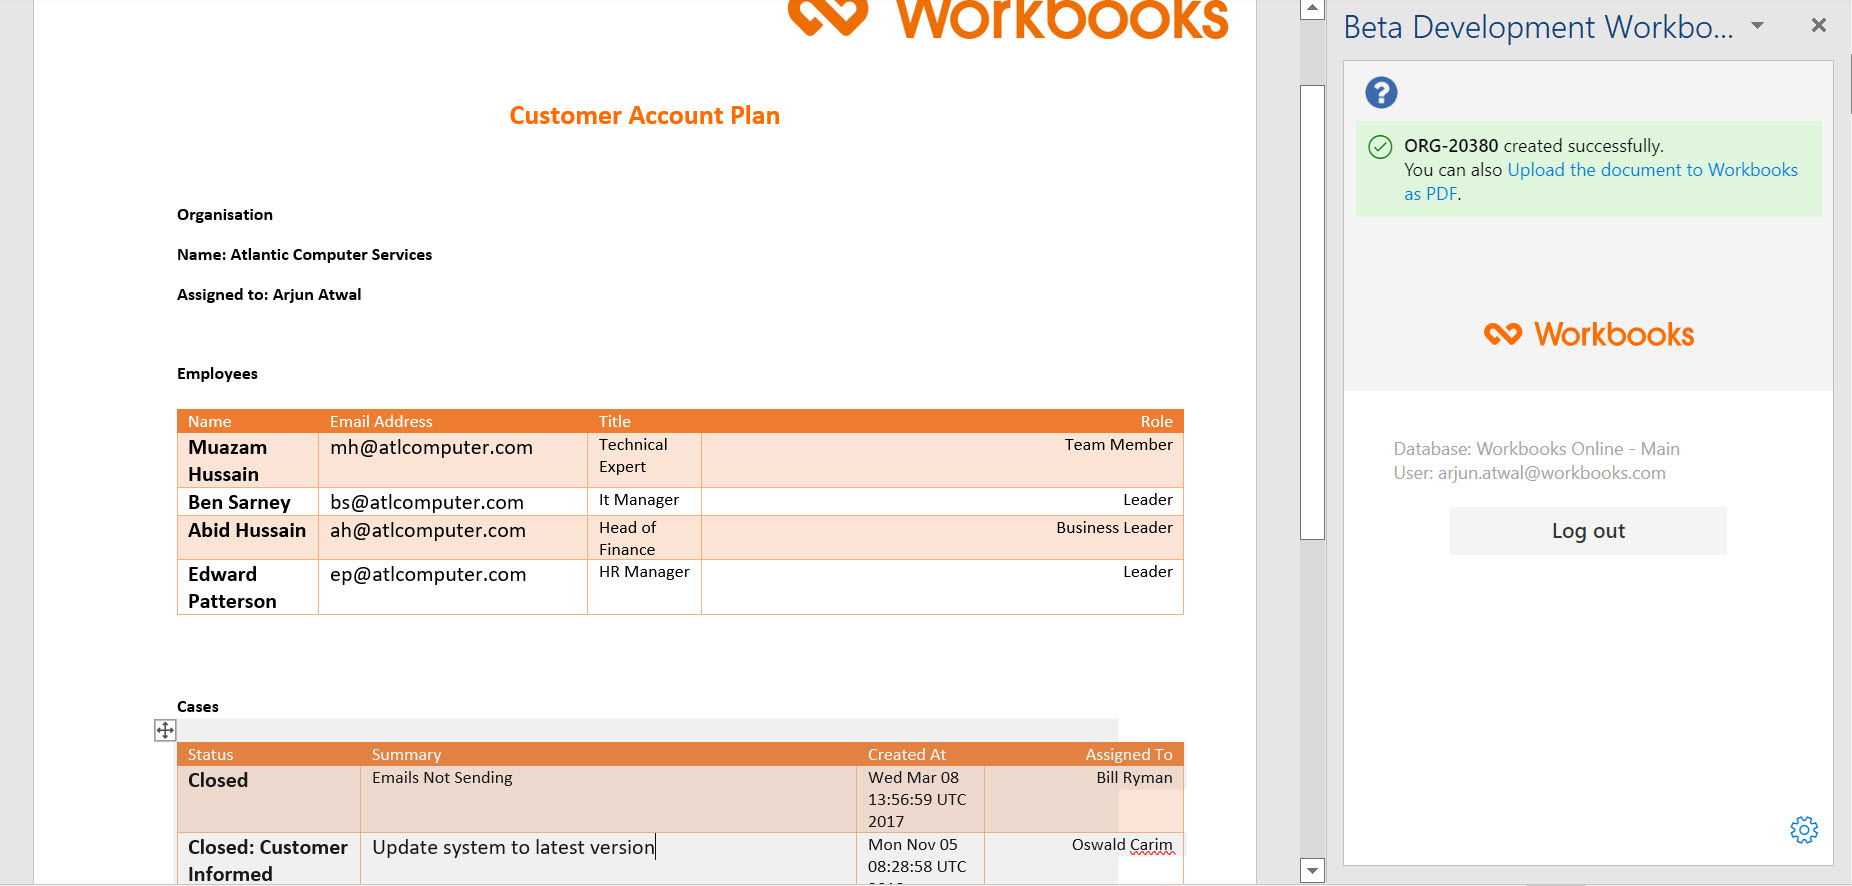Click the document scrollbar down arrow
1852x886 pixels.
[1312, 871]
